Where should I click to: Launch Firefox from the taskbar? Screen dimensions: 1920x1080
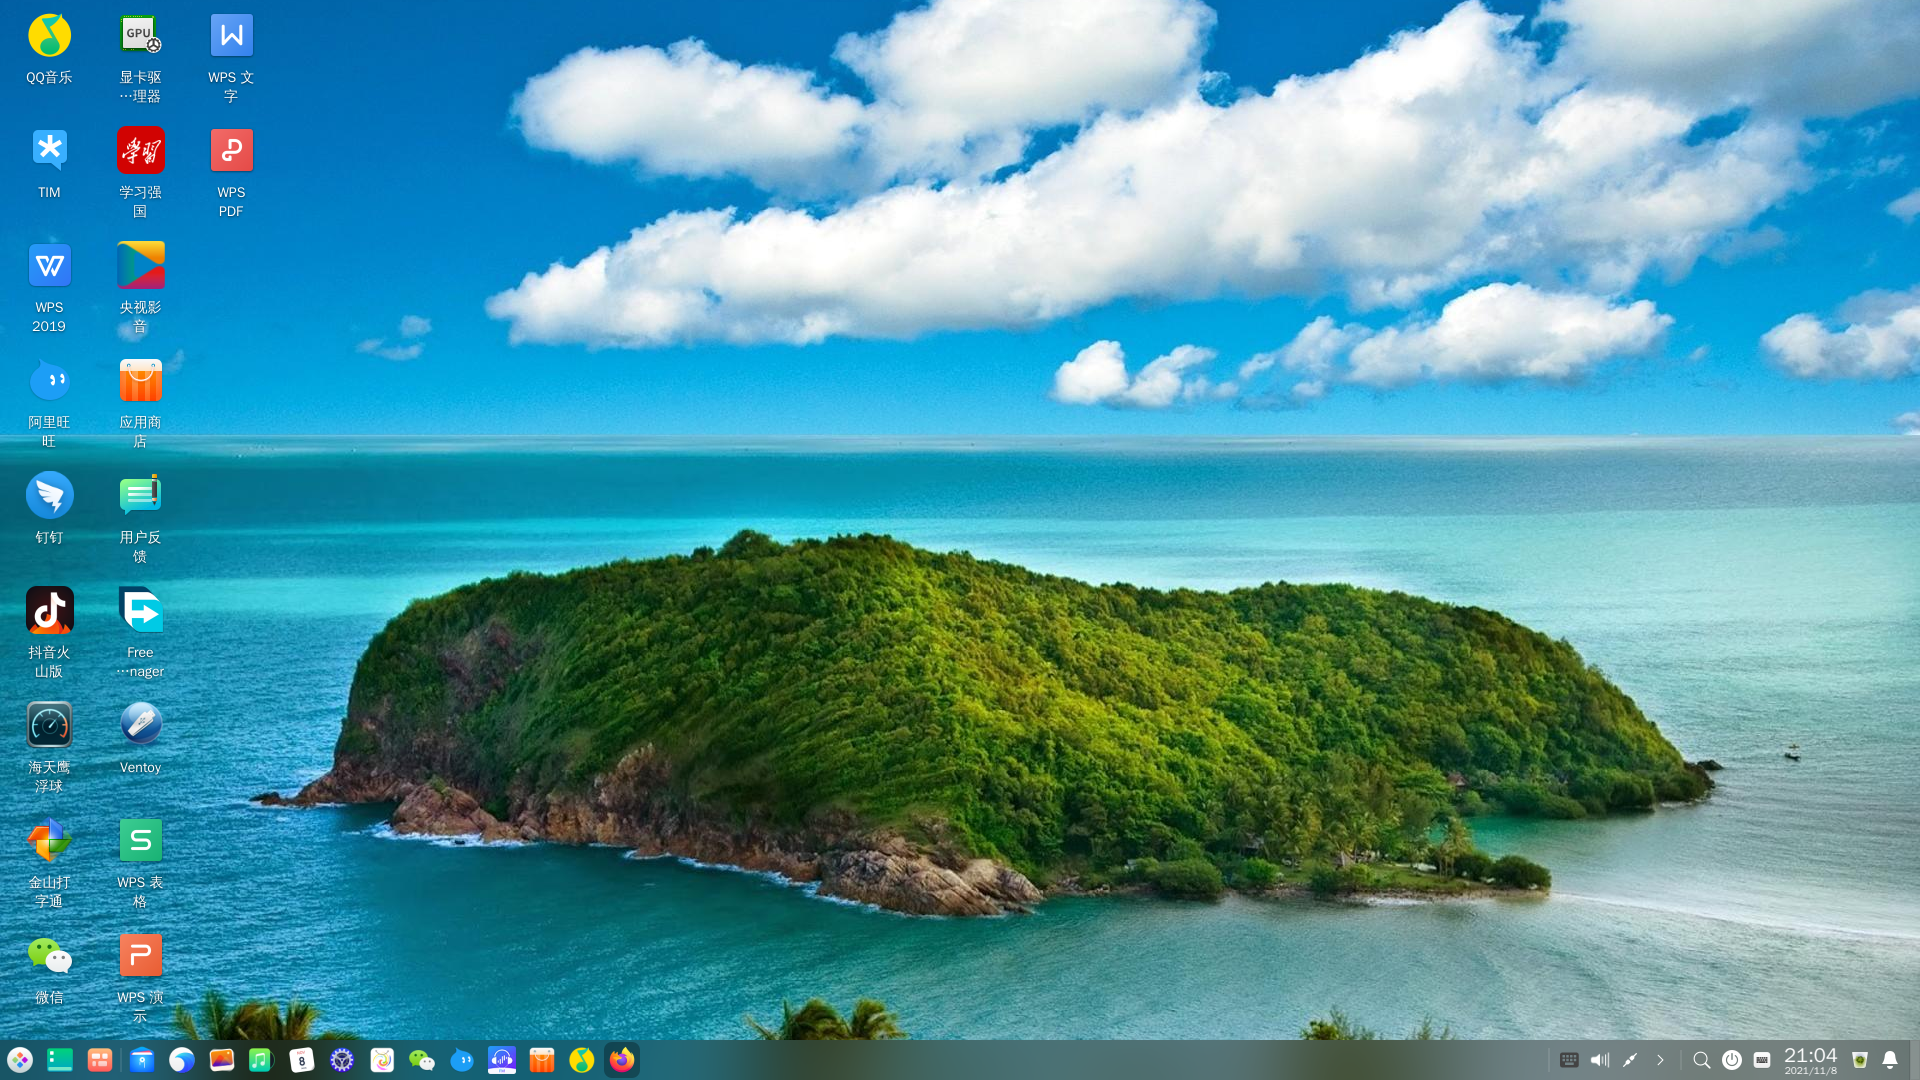[622, 1060]
